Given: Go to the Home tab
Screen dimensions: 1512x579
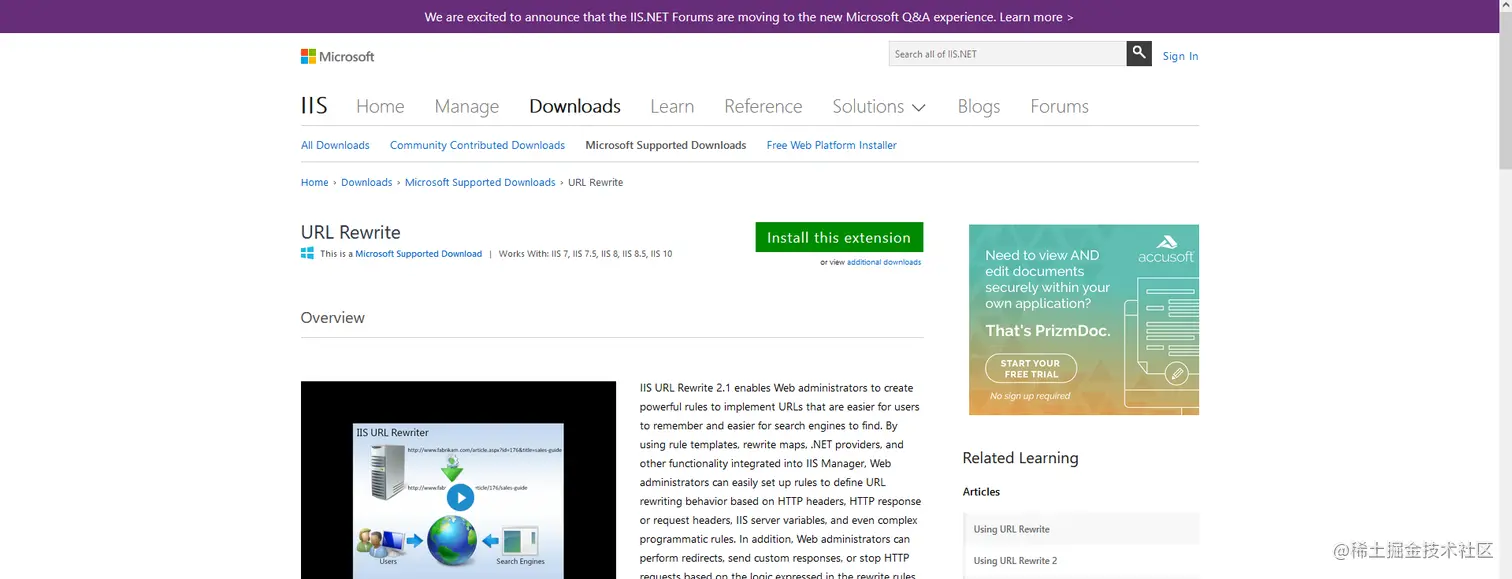Looking at the screenshot, I should tap(380, 106).
